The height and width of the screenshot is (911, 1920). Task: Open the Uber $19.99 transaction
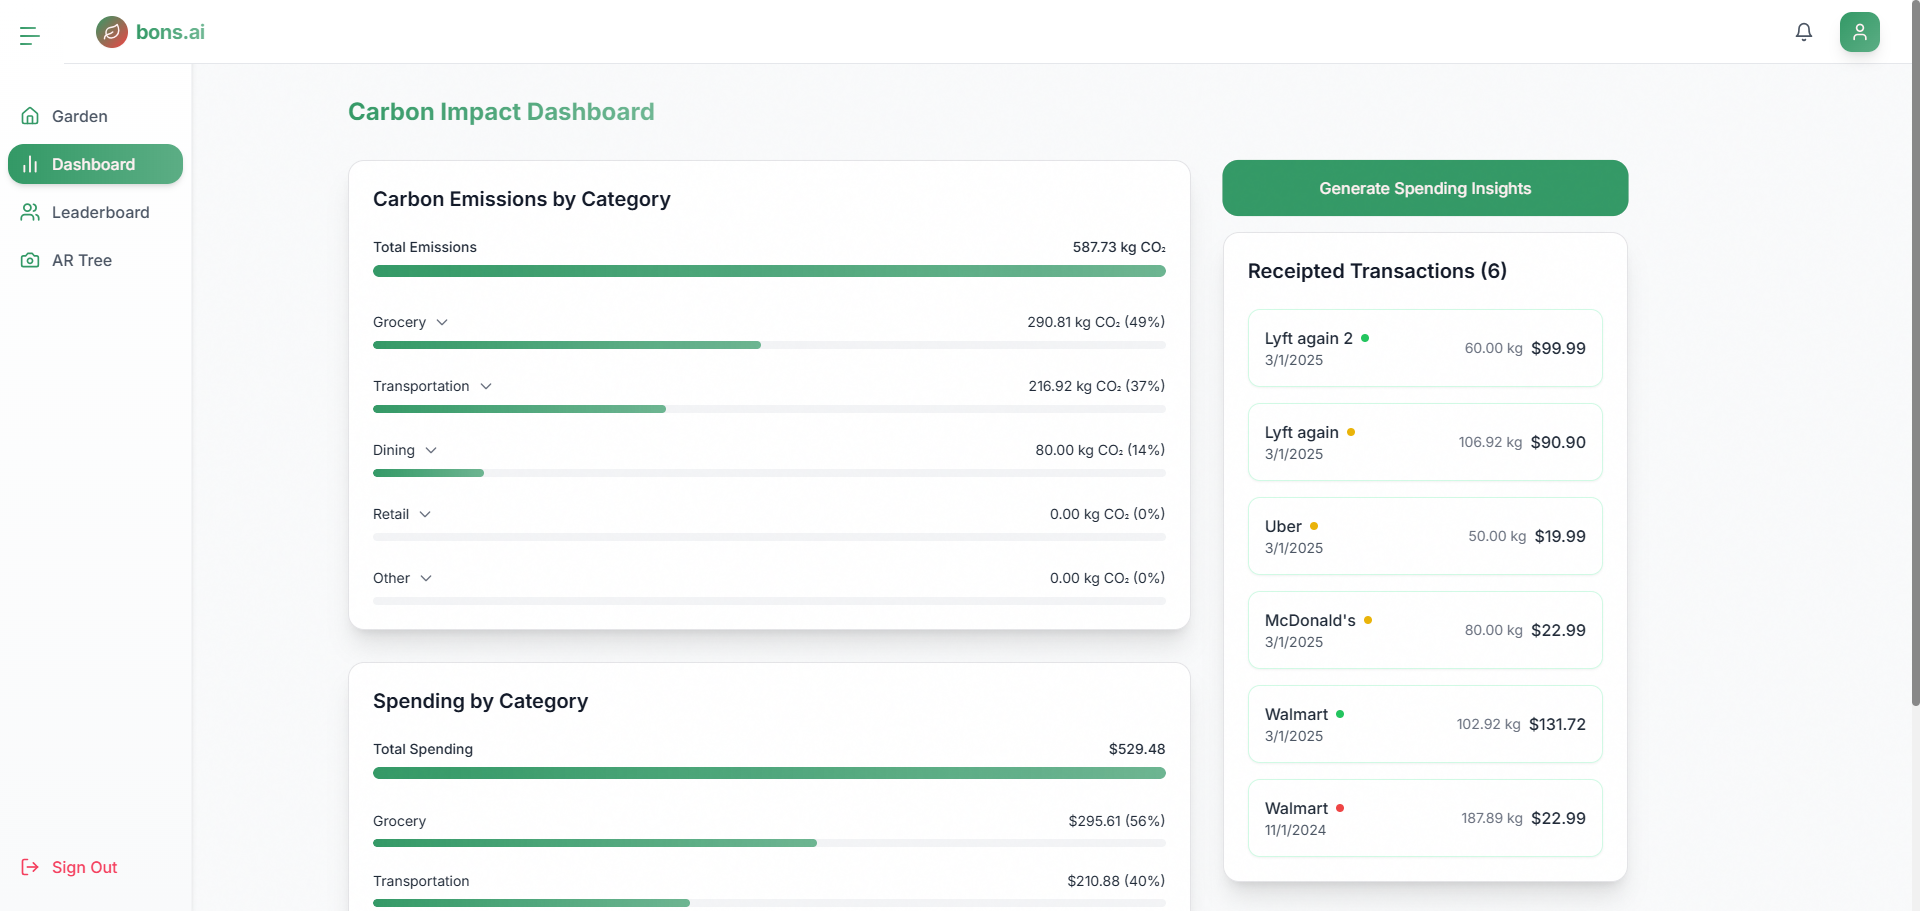click(1425, 536)
